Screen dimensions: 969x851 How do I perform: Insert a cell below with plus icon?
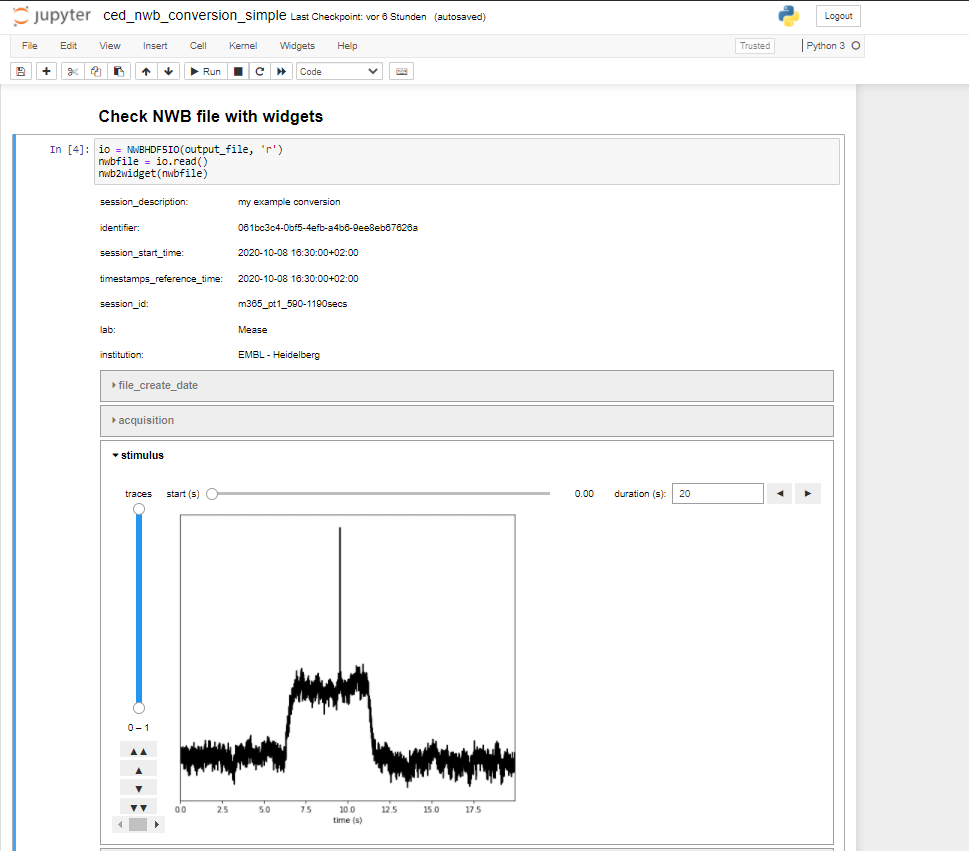(46, 72)
